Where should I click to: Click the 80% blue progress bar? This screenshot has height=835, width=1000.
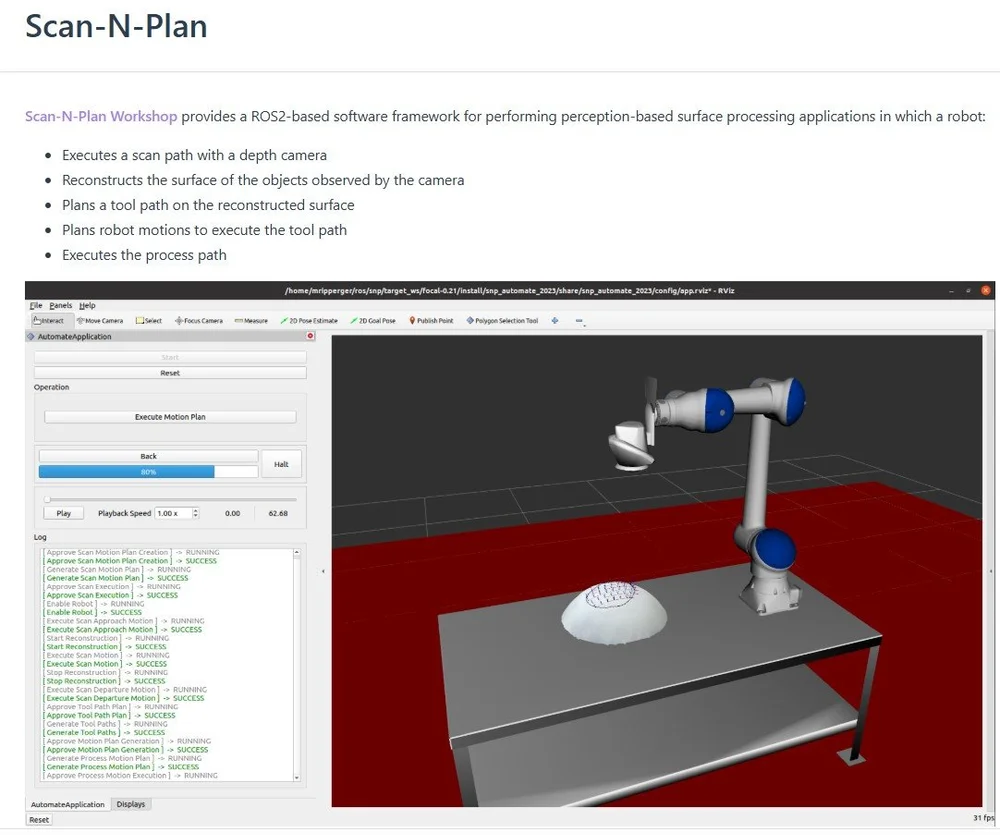pos(149,471)
